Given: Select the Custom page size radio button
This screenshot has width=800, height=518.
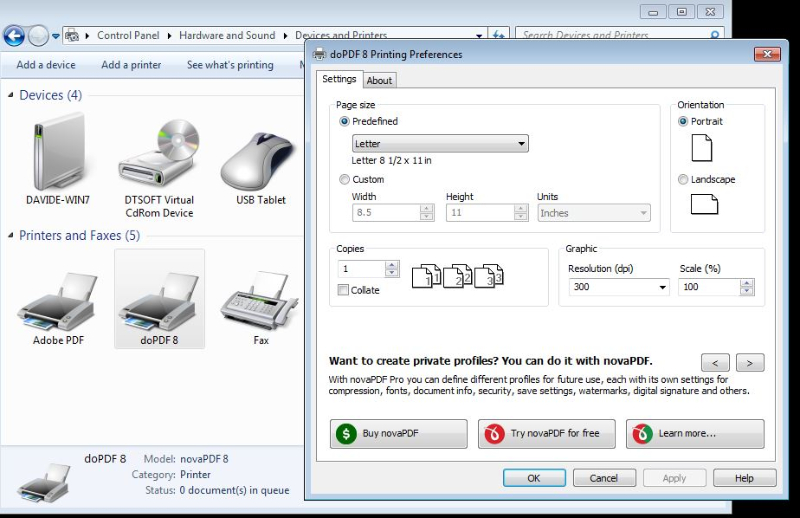Looking at the screenshot, I should tap(345, 180).
